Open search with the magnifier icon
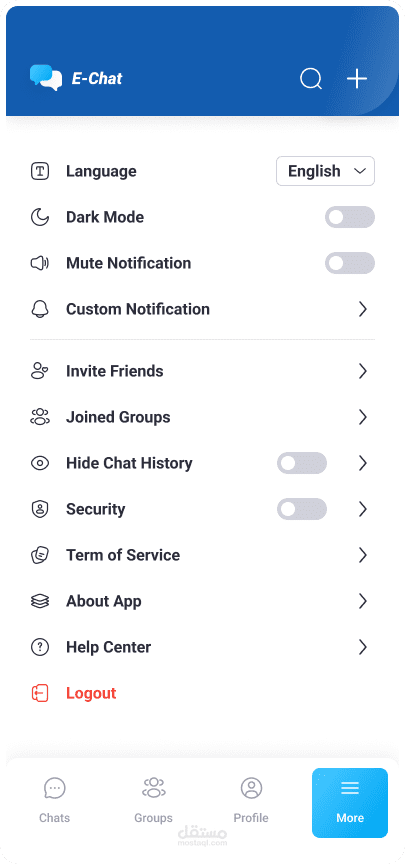Screen dimensions: 405x864 [x=311, y=79]
